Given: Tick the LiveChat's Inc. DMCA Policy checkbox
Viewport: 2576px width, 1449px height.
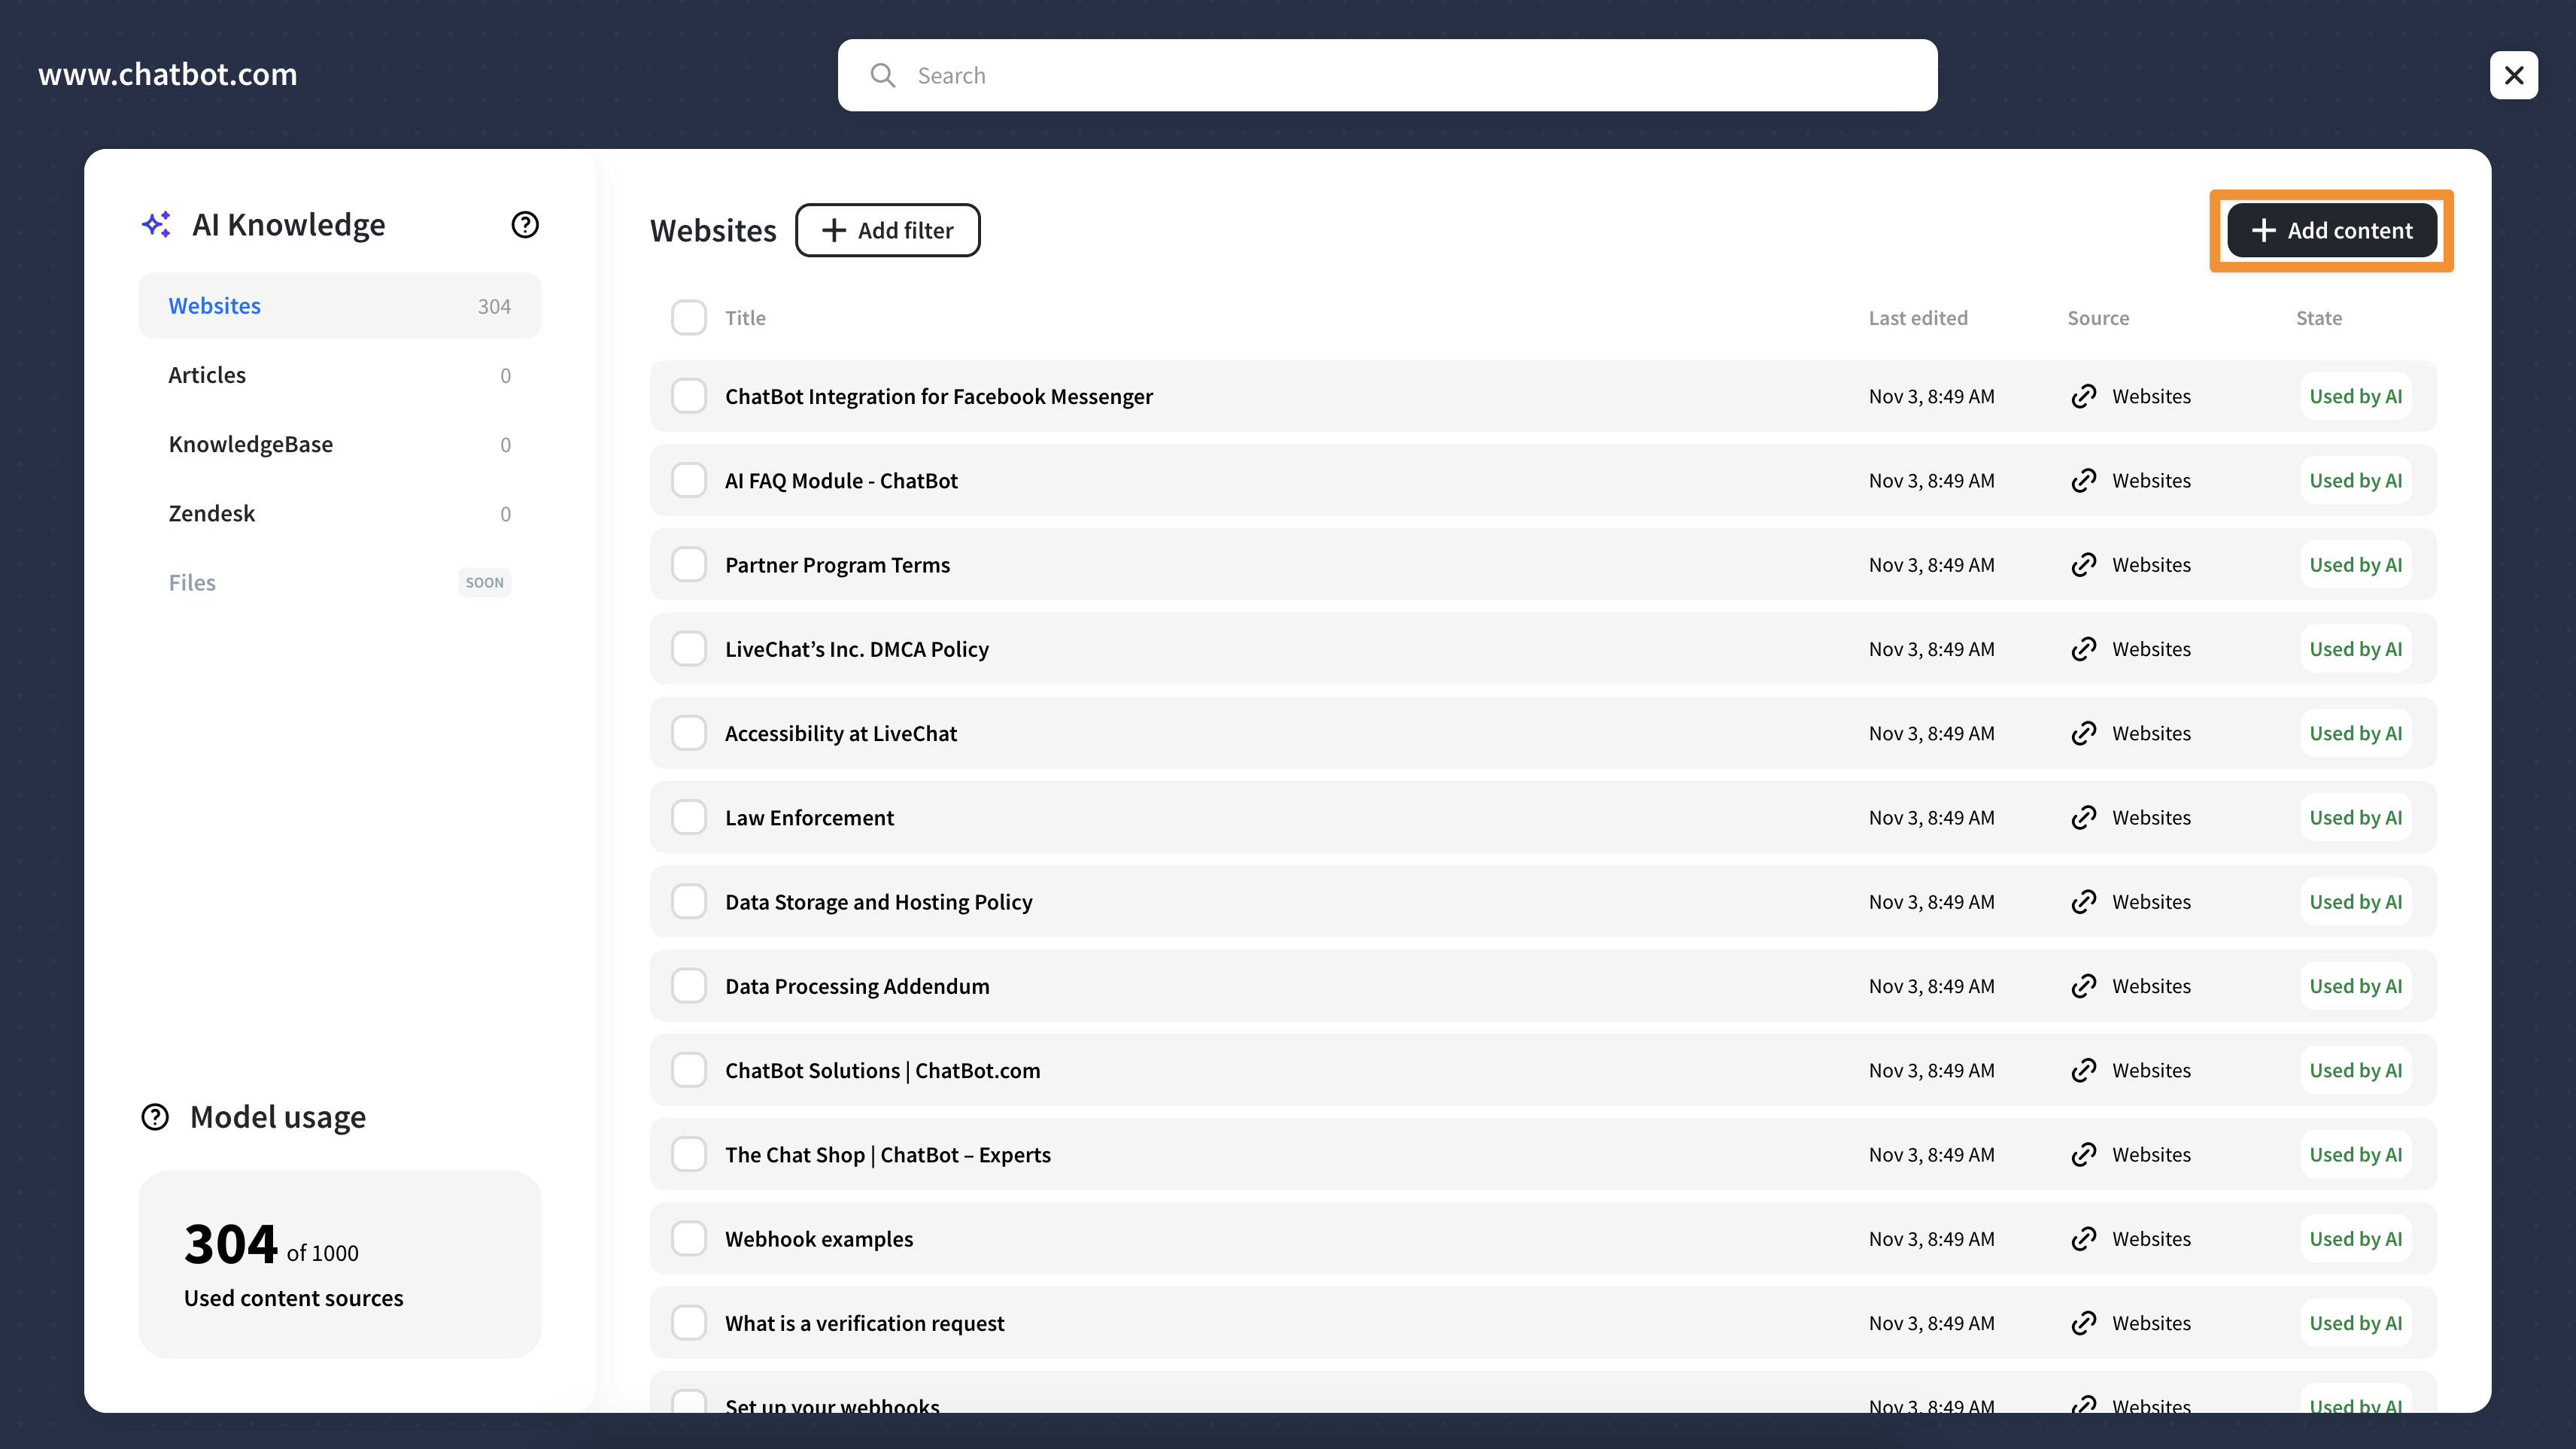Looking at the screenshot, I should pyautogui.click(x=689, y=649).
